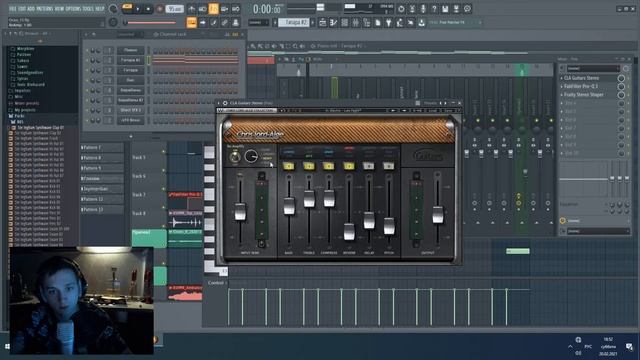Click the Input Sens fader handle
The image size is (640, 360).
240,211
